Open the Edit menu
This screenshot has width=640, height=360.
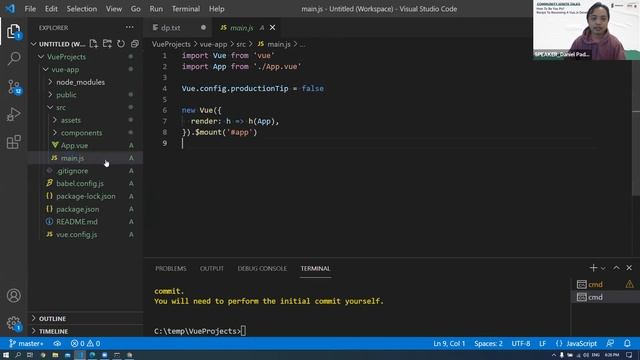[x=51, y=9]
